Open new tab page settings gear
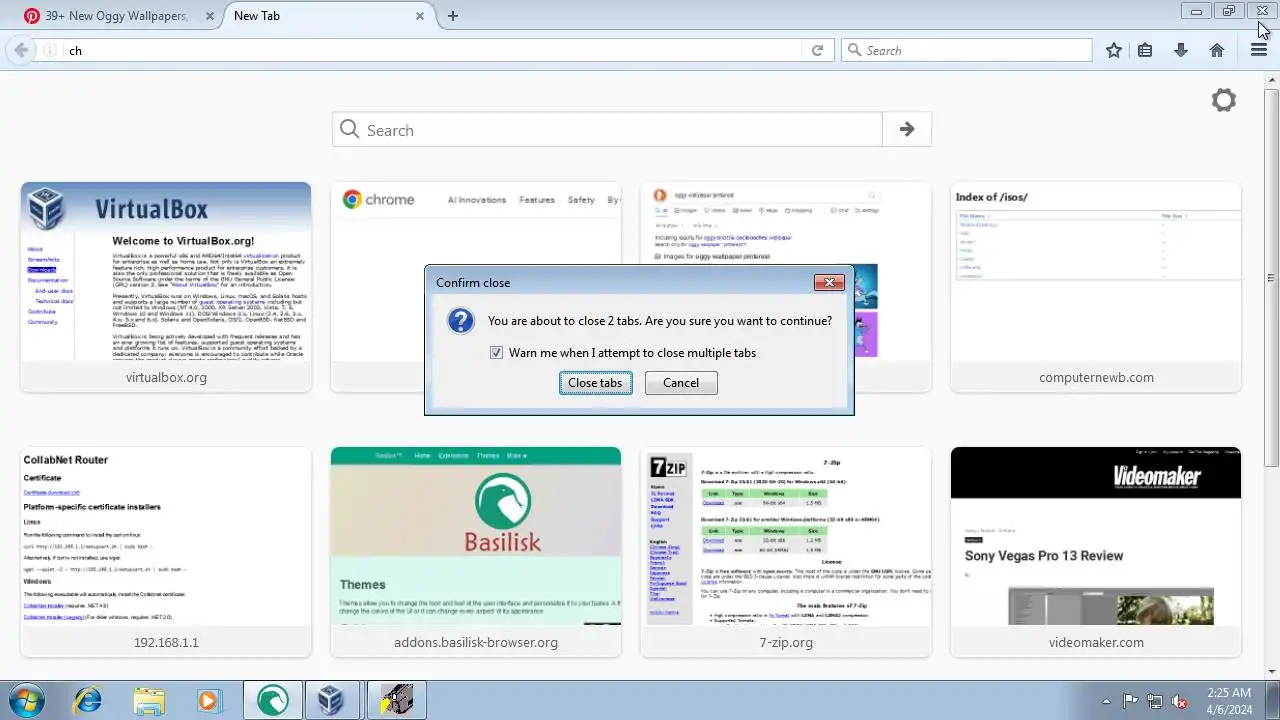This screenshot has height=720, width=1280. coord(1224,100)
